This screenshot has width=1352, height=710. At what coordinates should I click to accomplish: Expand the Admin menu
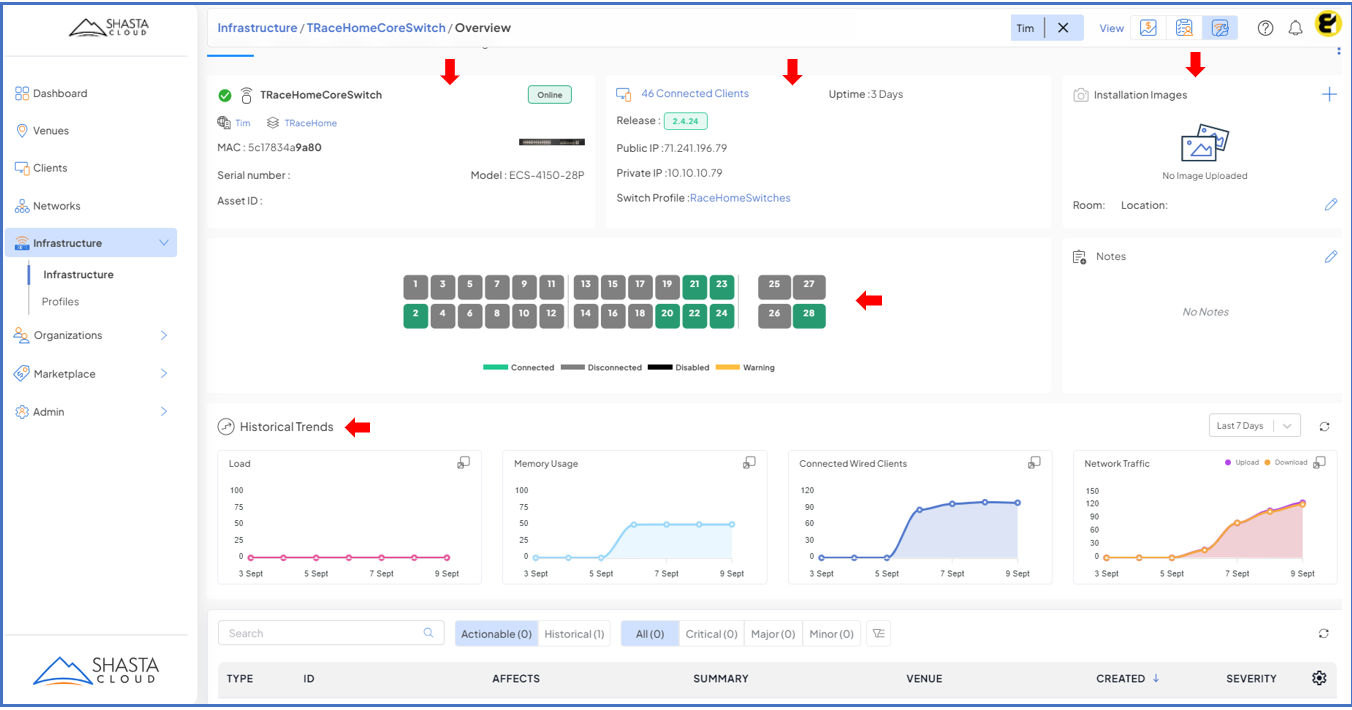point(164,411)
